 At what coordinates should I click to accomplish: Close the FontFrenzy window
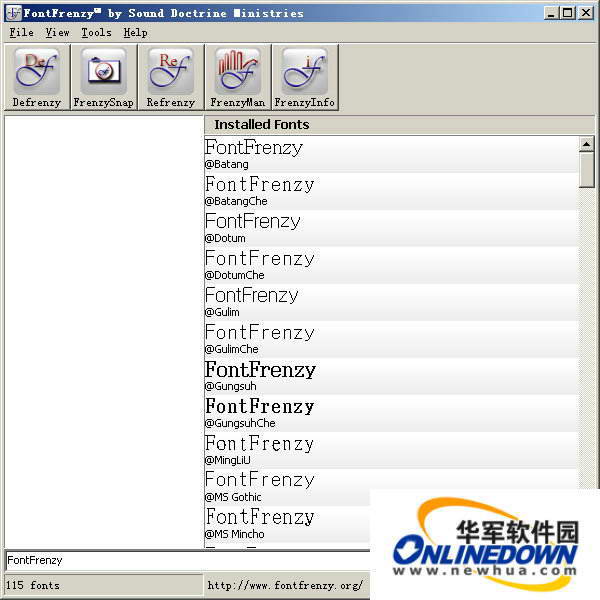tap(585, 13)
